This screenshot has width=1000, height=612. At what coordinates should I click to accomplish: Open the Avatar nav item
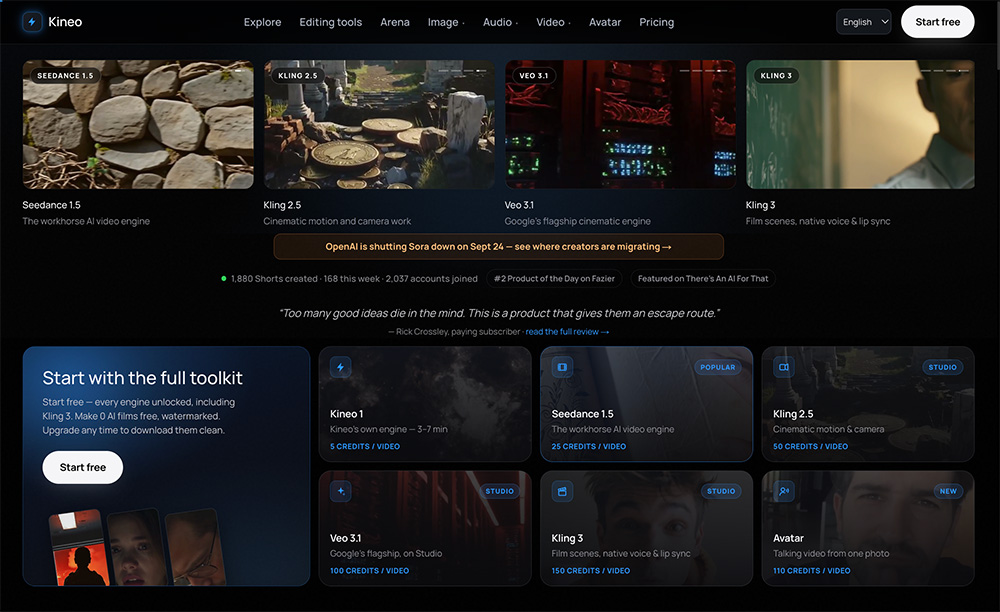pyautogui.click(x=605, y=22)
